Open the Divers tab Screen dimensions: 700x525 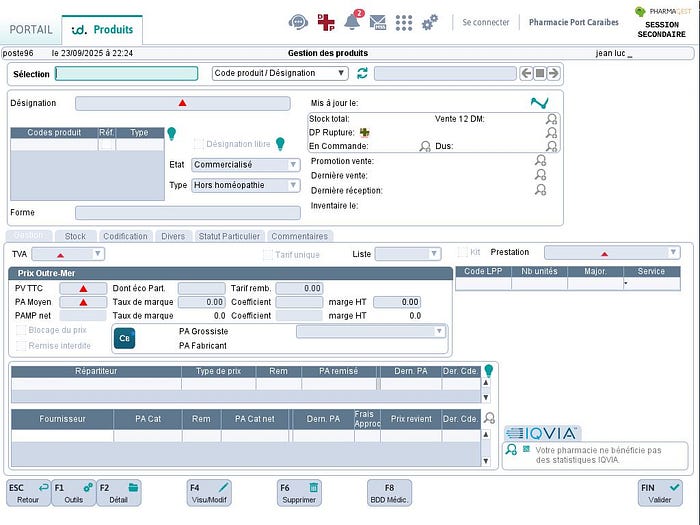(173, 236)
